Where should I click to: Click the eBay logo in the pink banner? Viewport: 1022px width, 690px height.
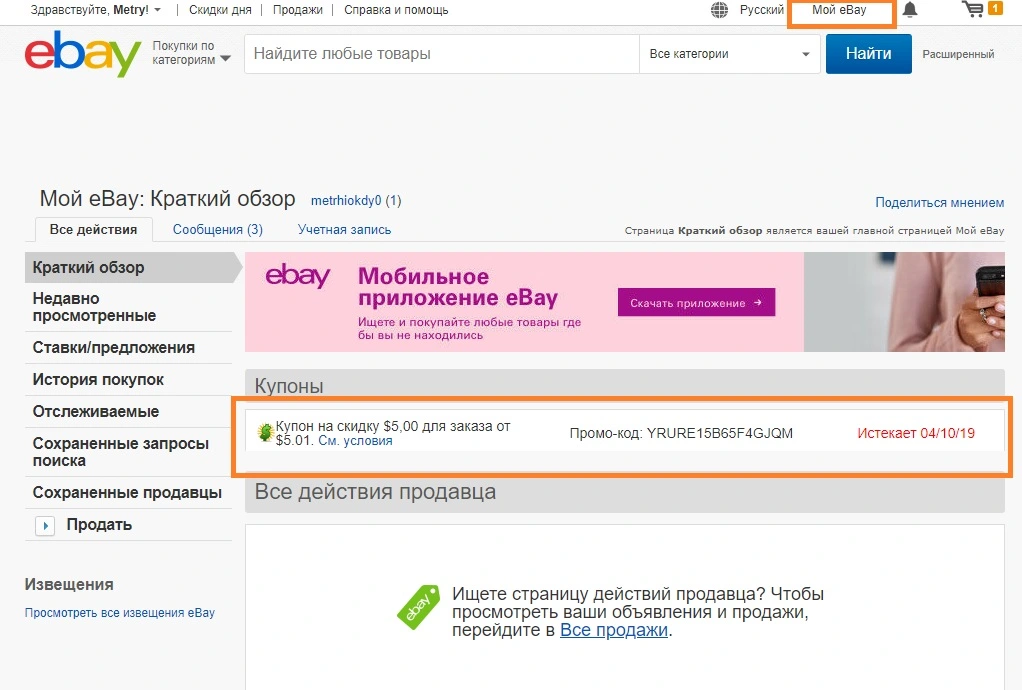(297, 276)
